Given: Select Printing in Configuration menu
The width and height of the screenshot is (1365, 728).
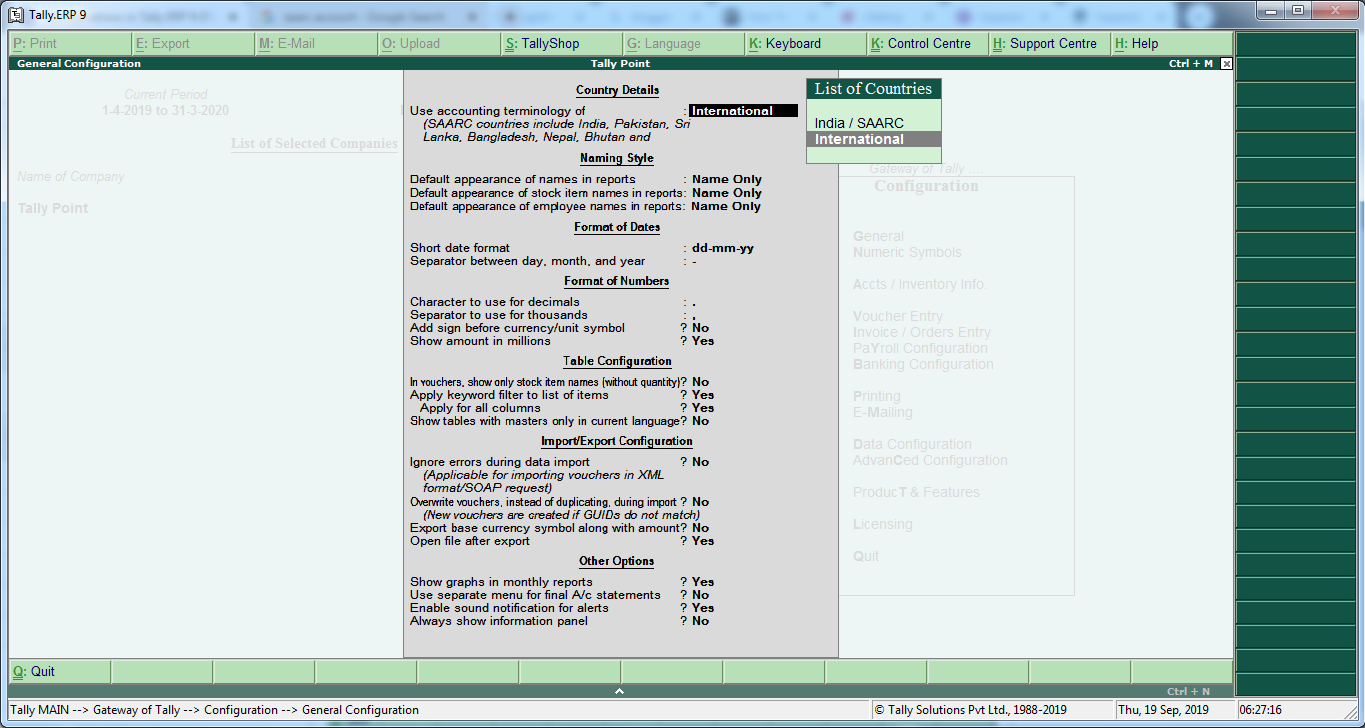Looking at the screenshot, I should (877, 397).
